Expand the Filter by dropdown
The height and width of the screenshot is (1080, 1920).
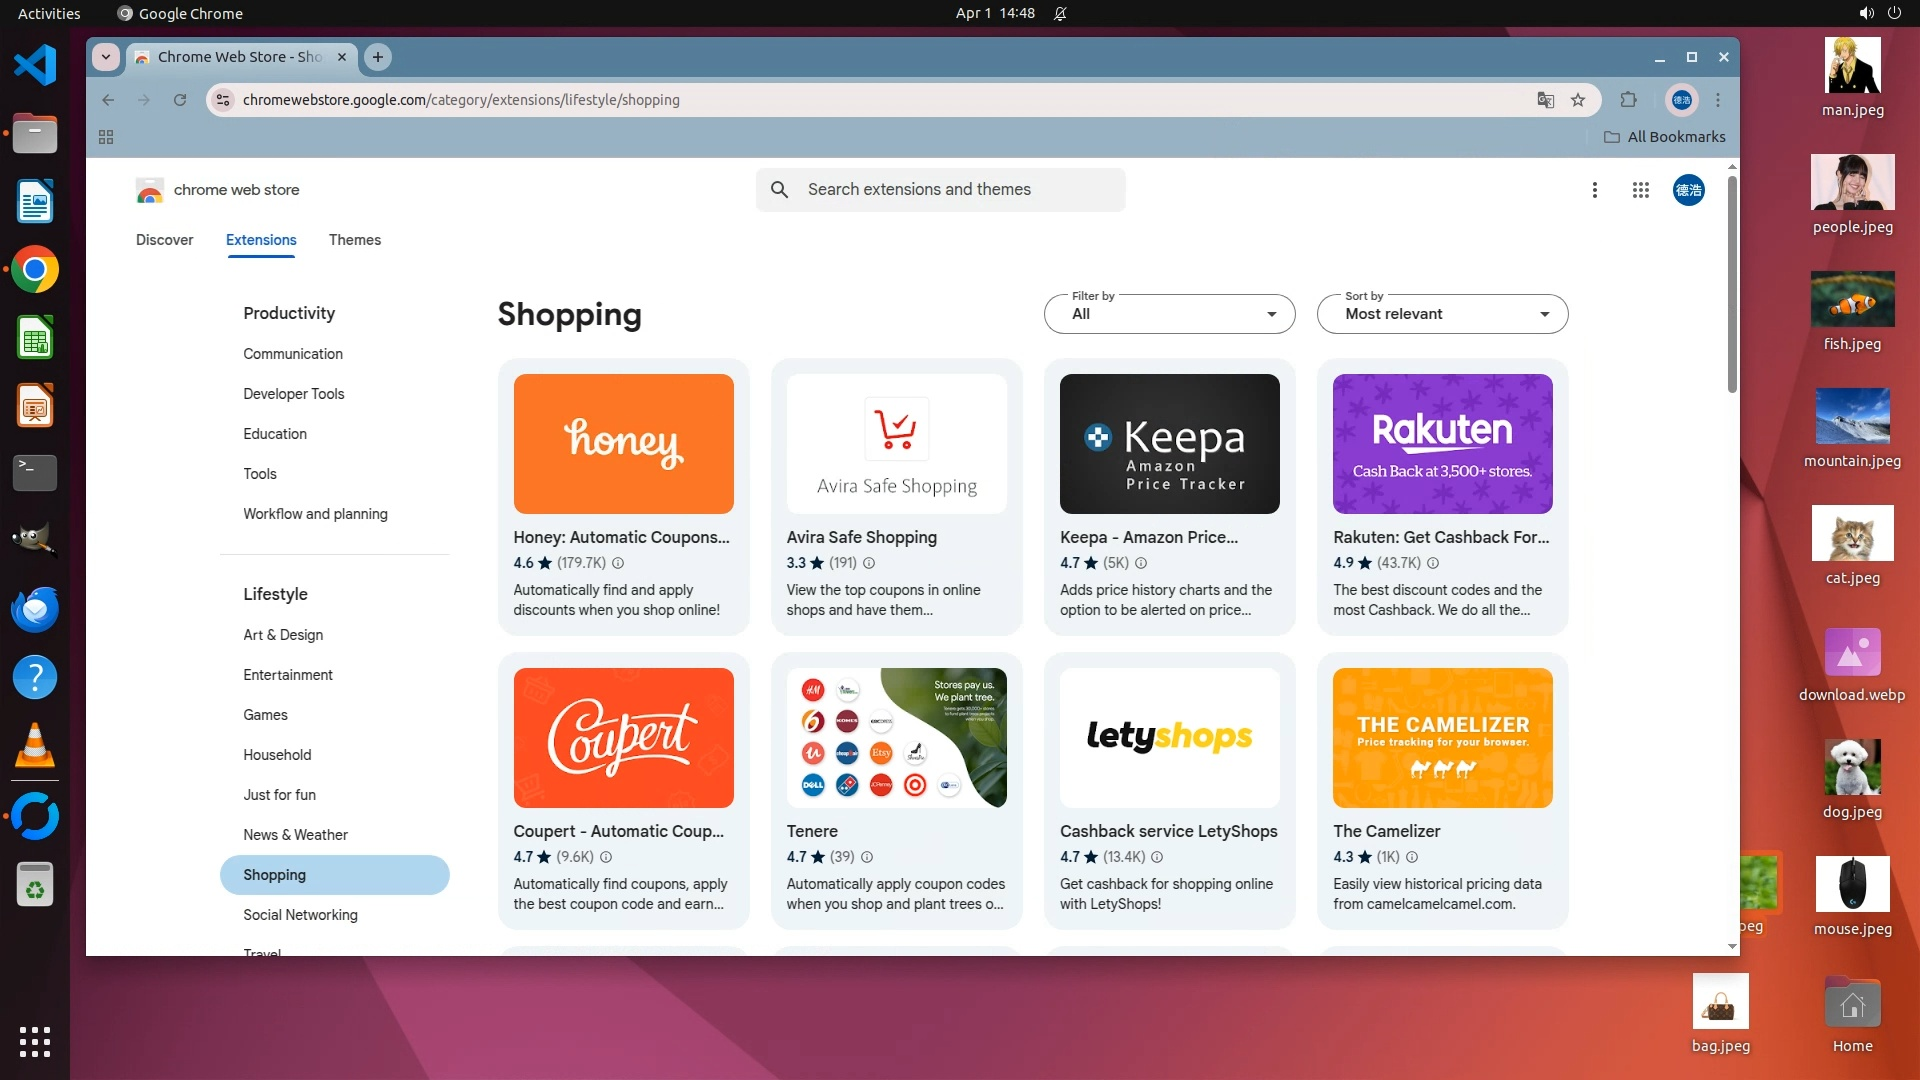pyautogui.click(x=1169, y=314)
